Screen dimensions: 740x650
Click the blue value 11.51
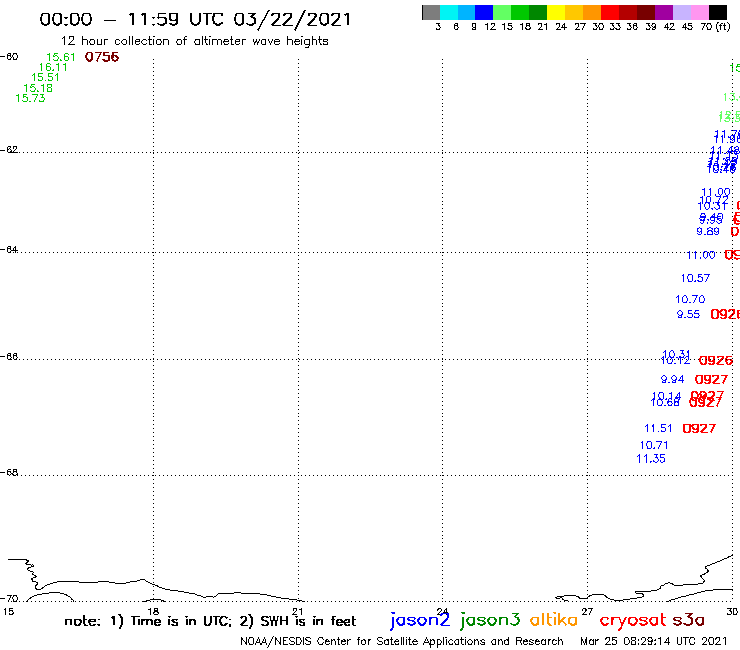point(658,428)
